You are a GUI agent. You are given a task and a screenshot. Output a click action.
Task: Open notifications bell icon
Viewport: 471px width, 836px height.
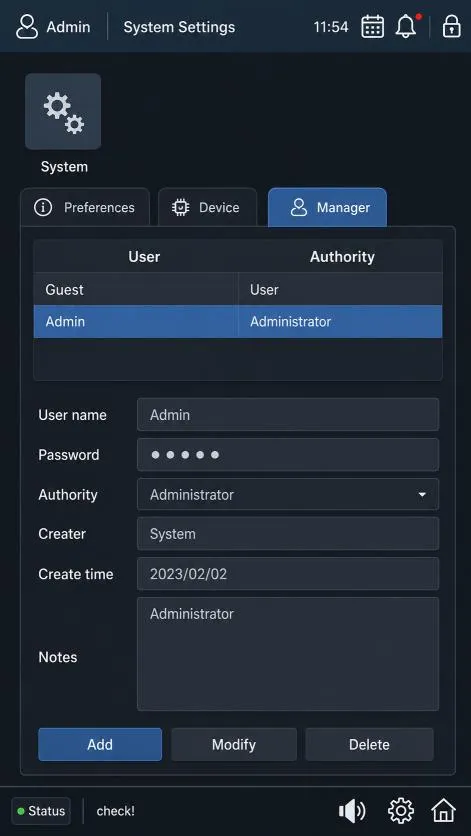tap(406, 26)
